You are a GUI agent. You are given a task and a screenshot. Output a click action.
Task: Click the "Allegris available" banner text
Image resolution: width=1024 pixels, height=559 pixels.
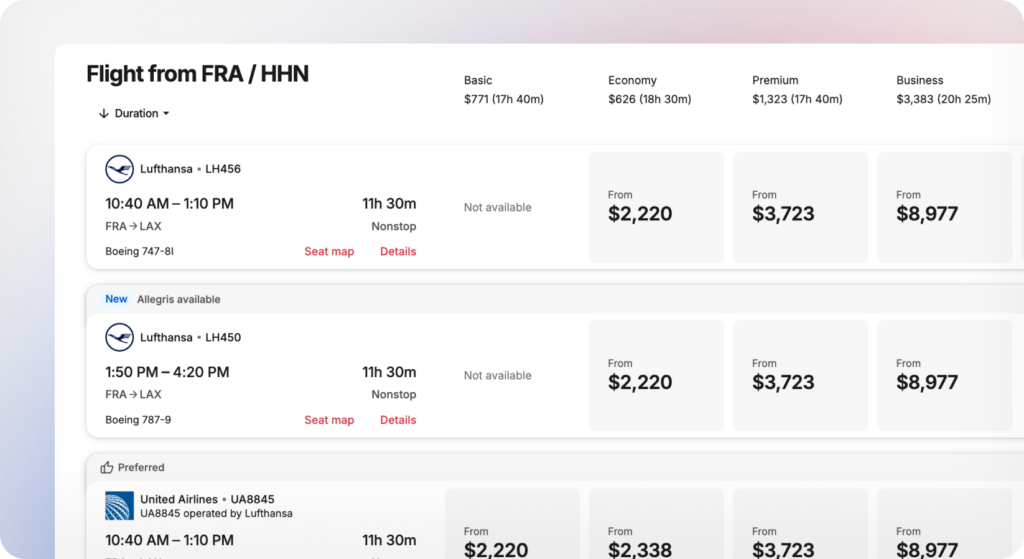coord(178,300)
